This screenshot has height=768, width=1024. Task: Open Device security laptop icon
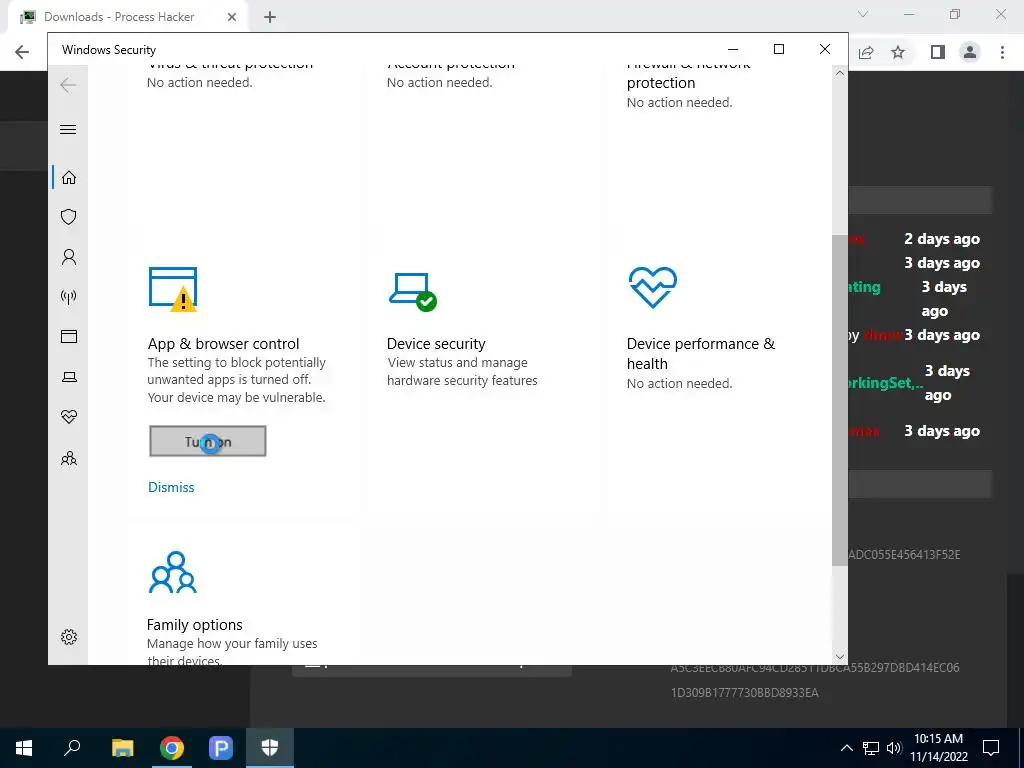coord(413,291)
